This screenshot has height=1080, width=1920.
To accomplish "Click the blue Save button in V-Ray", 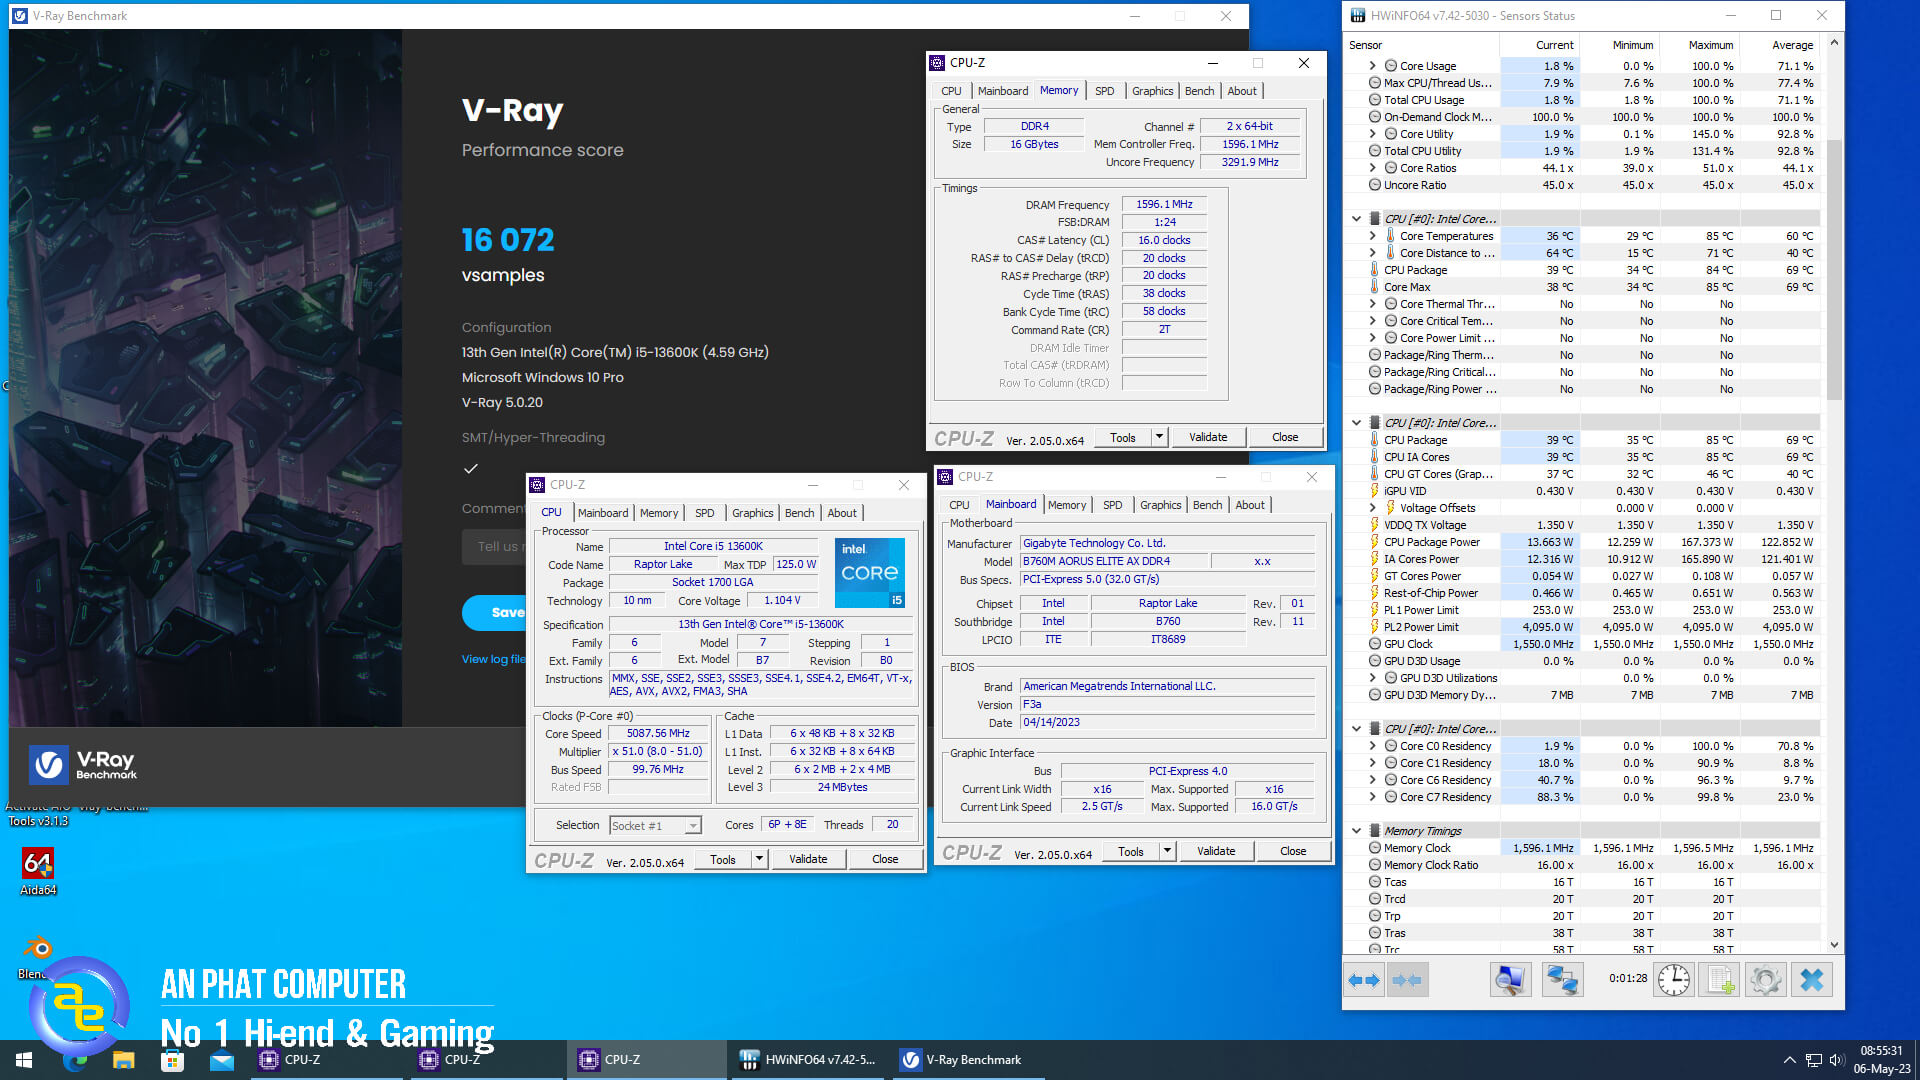I will tap(495, 612).
